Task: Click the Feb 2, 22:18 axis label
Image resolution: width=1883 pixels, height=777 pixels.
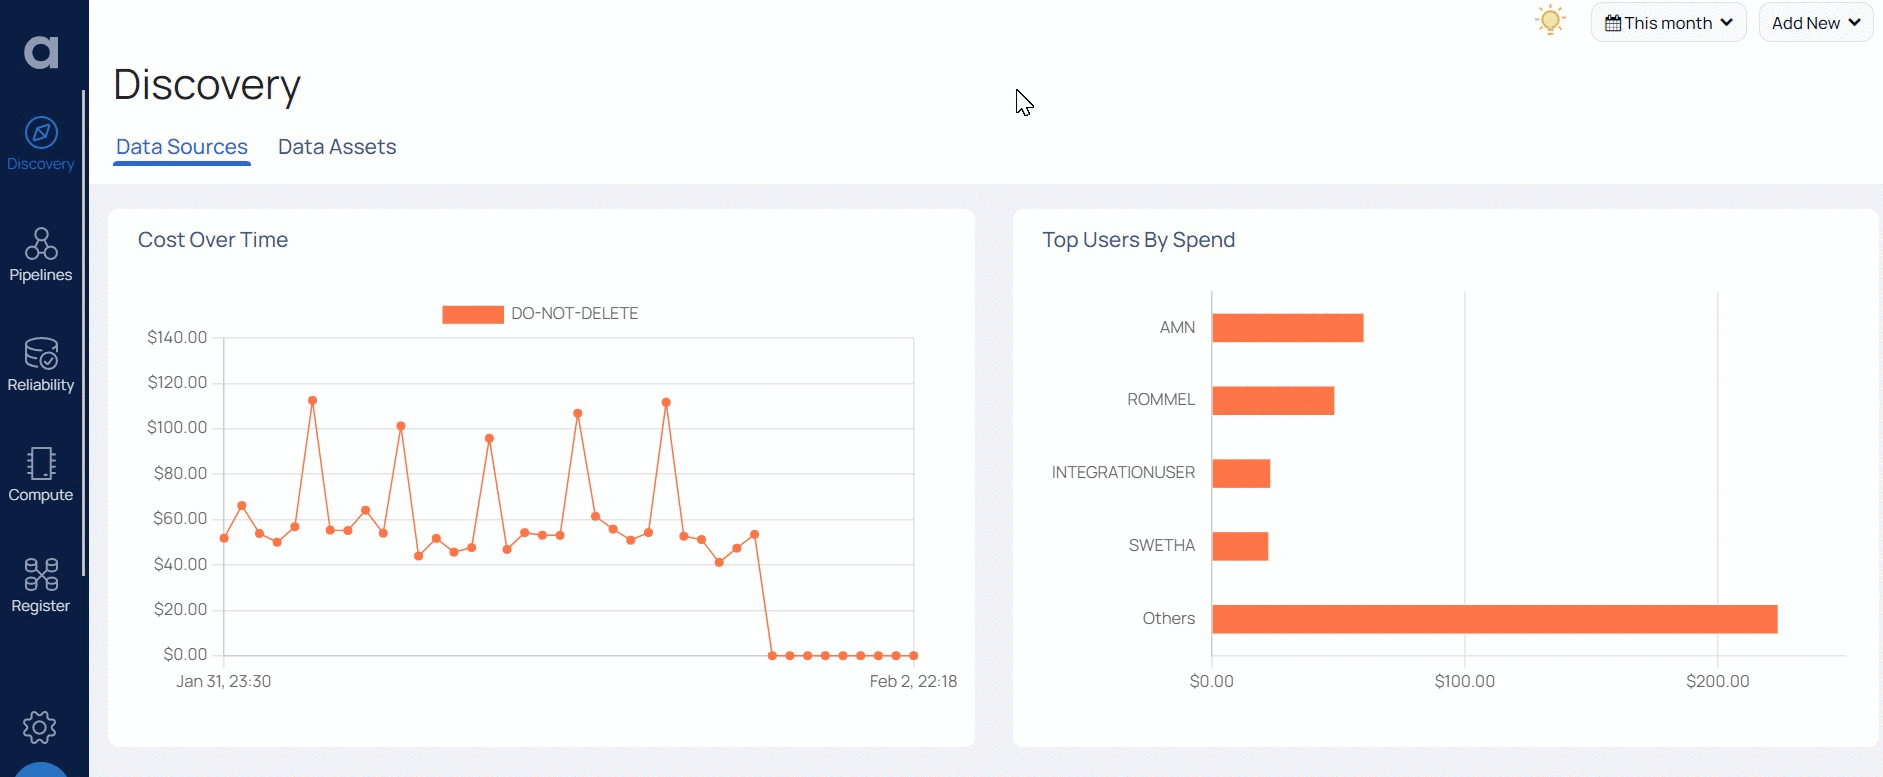Action: click(913, 682)
